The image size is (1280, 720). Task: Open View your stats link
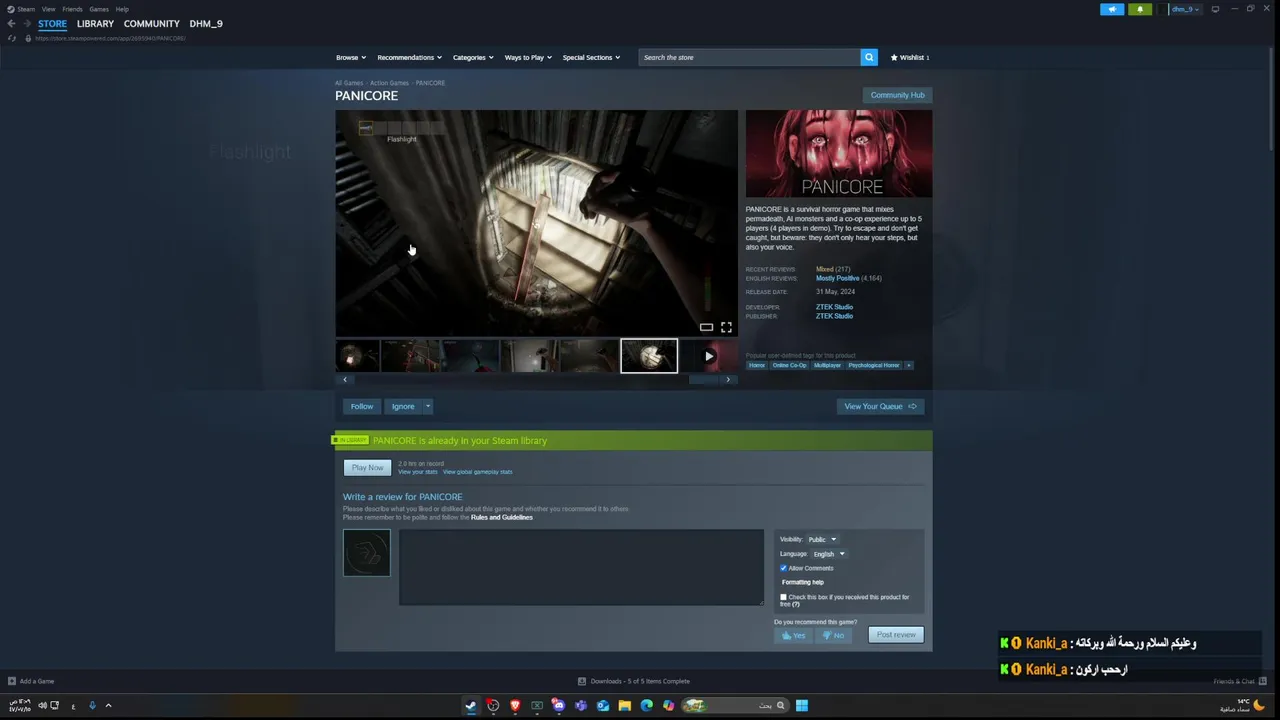[x=418, y=472]
